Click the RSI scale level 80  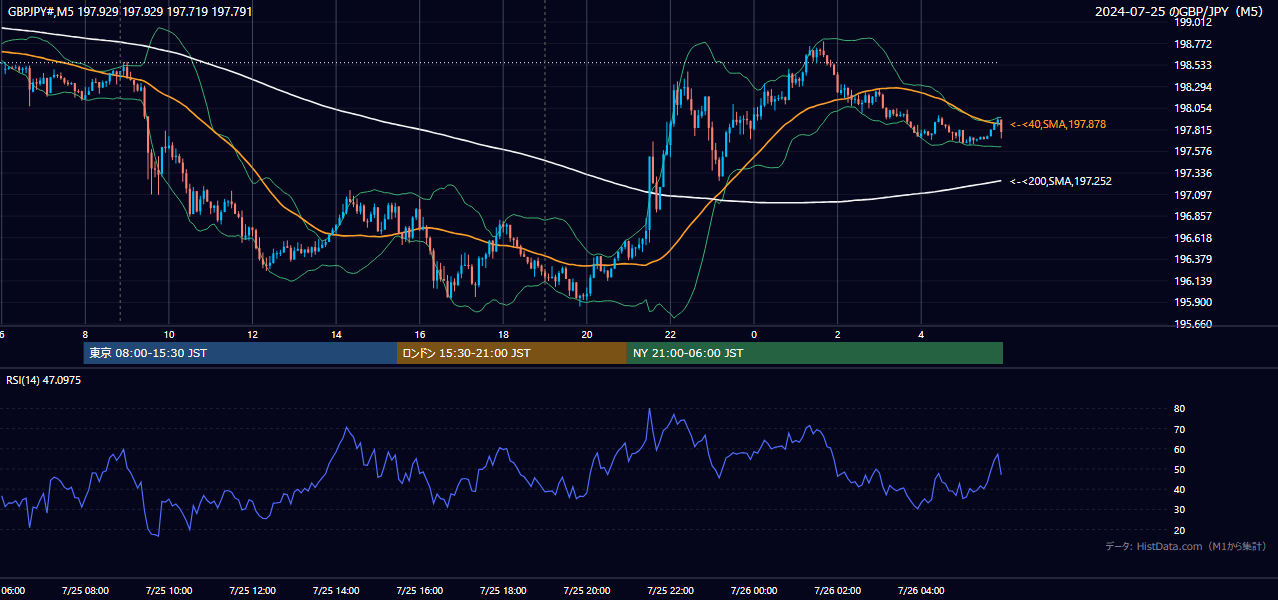pos(1180,409)
